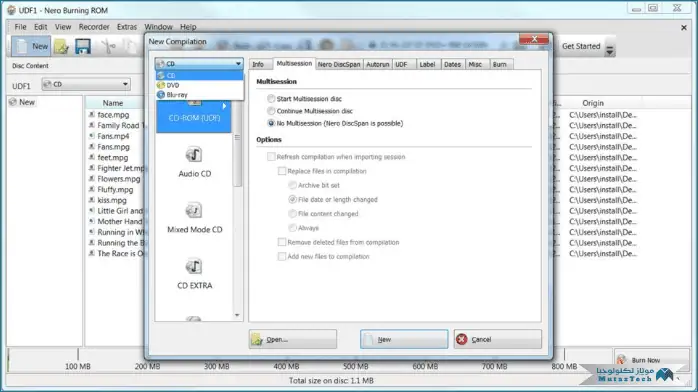Close the inner document with the X
The image size is (698, 392).
[x=684, y=28]
